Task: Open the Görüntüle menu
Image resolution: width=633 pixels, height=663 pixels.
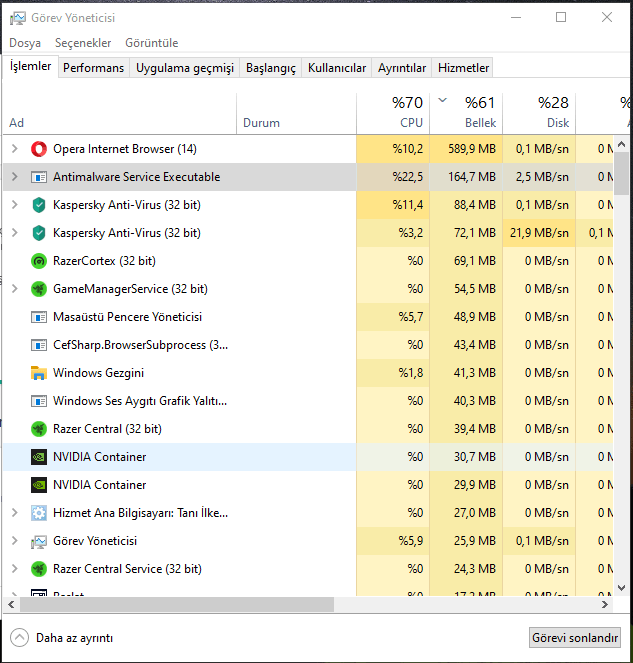Action: click(151, 43)
